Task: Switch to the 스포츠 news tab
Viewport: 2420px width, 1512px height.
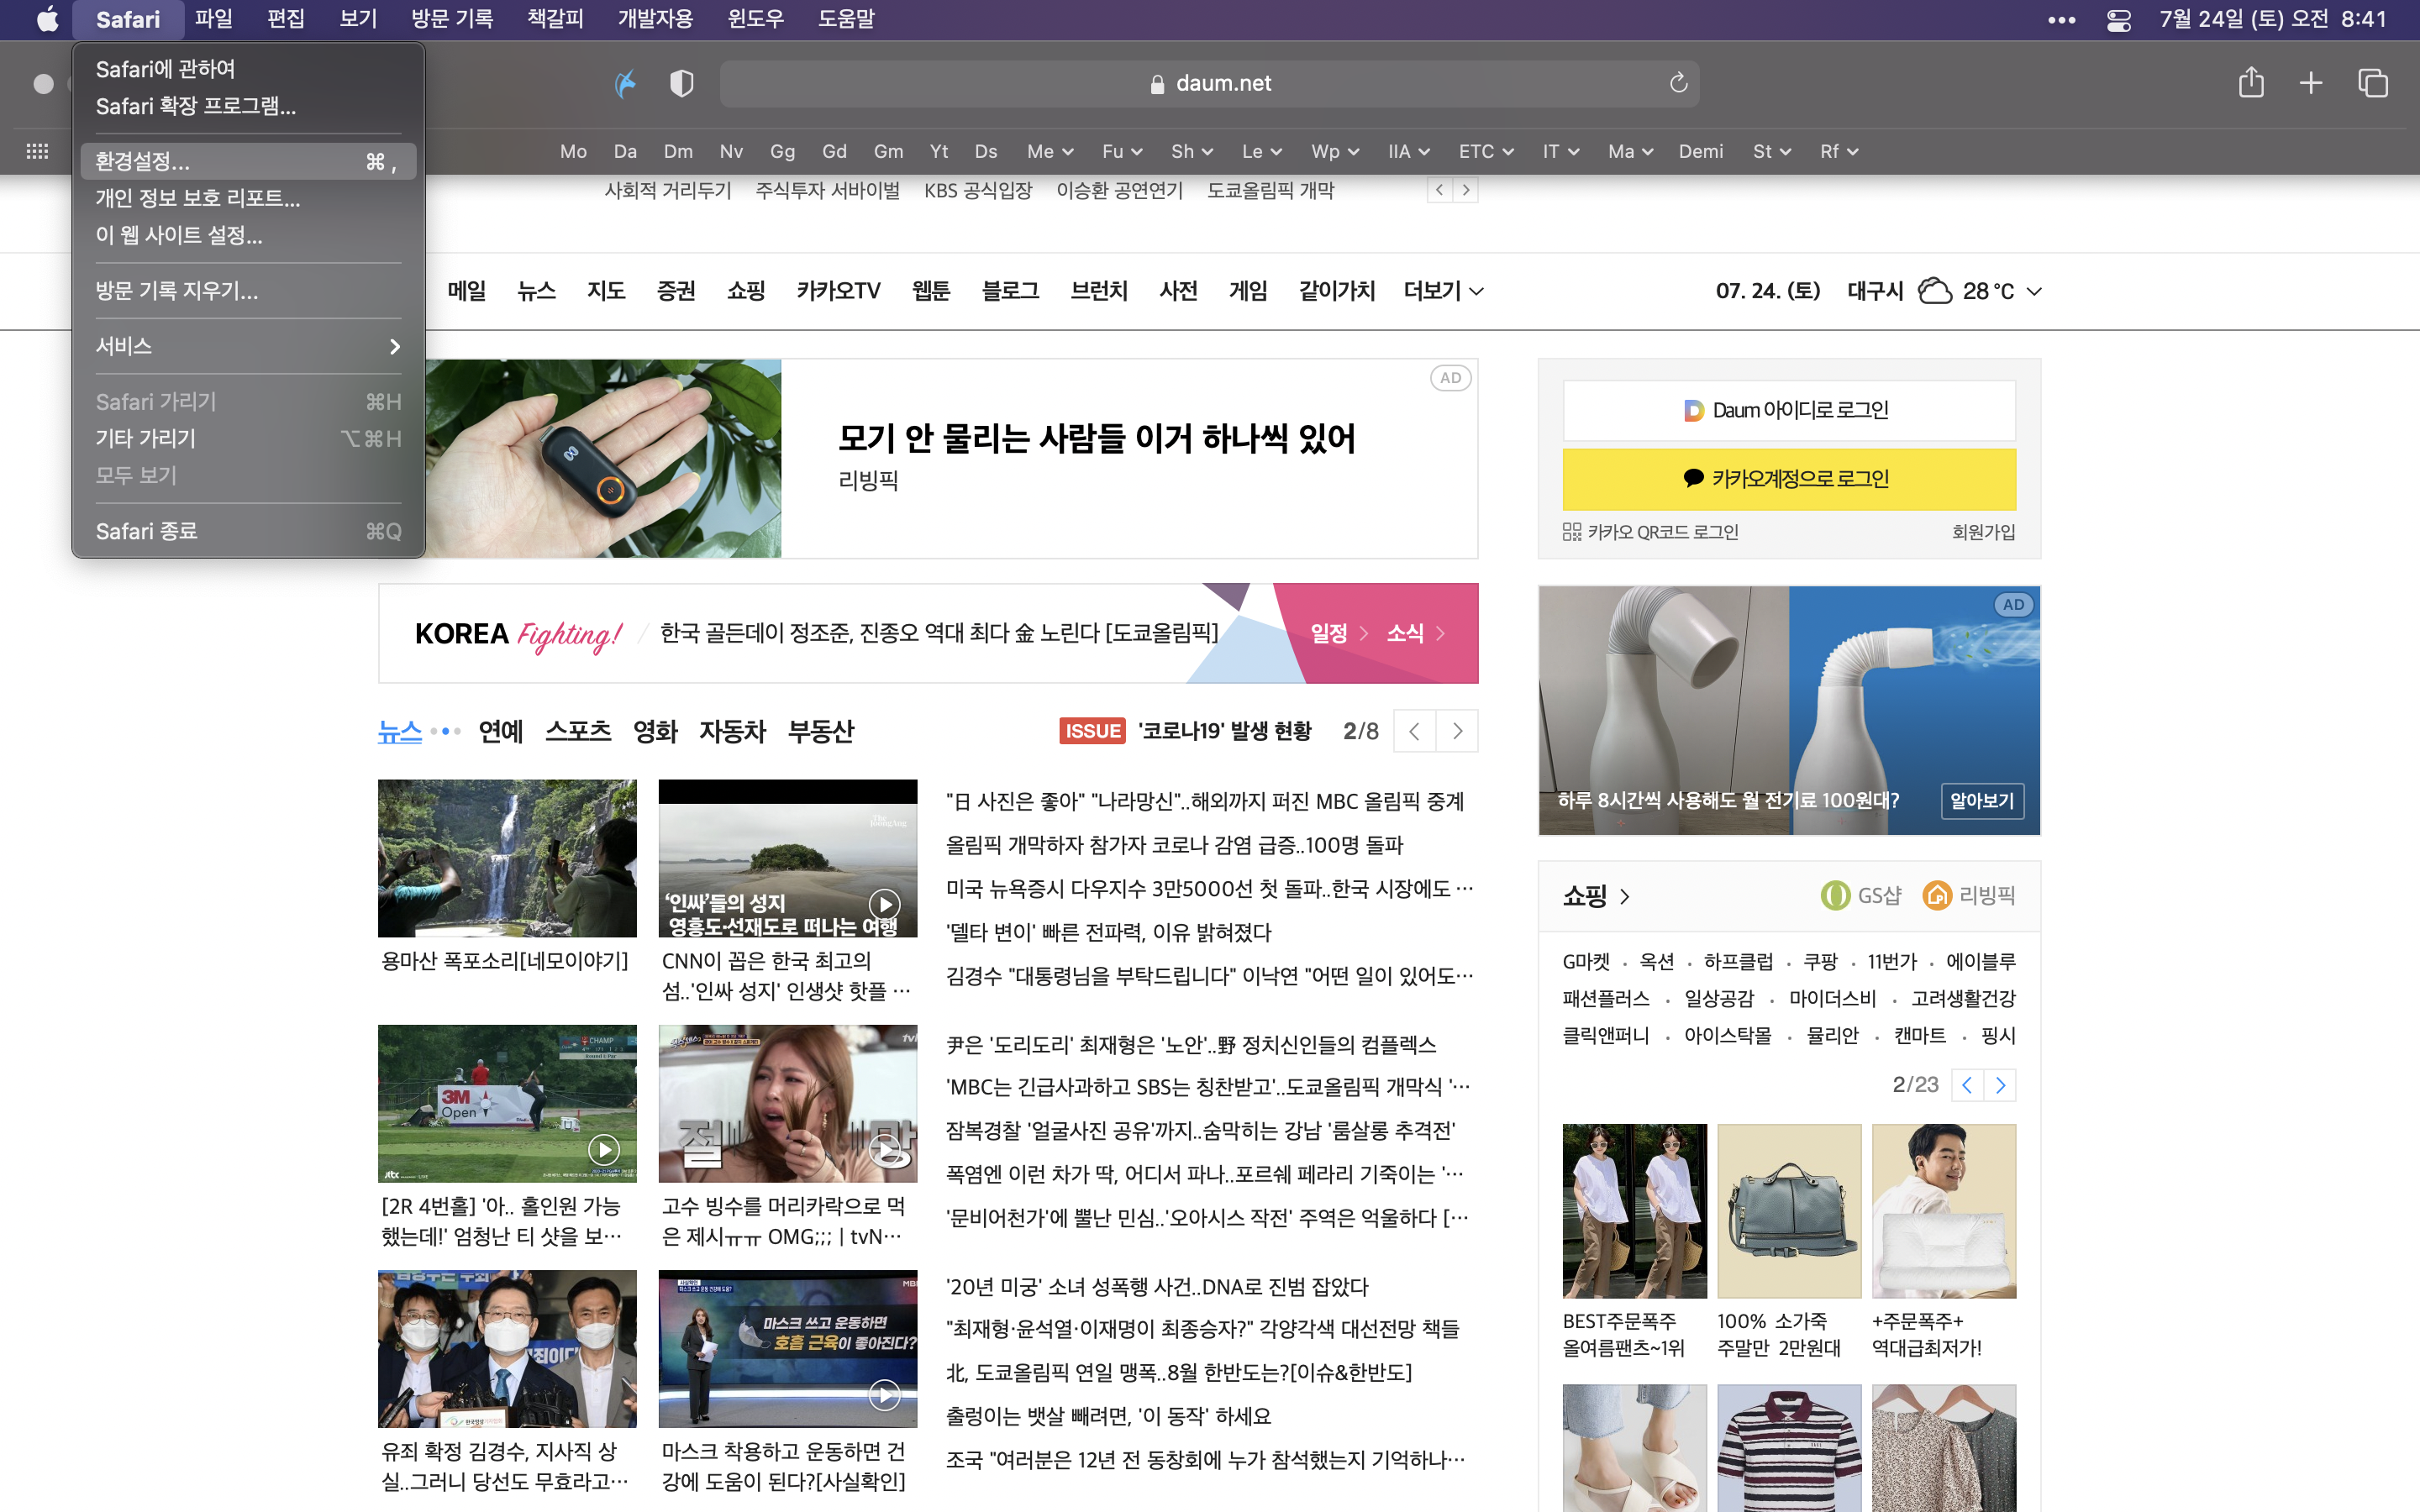Action: pyautogui.click(x=578, y=731)
